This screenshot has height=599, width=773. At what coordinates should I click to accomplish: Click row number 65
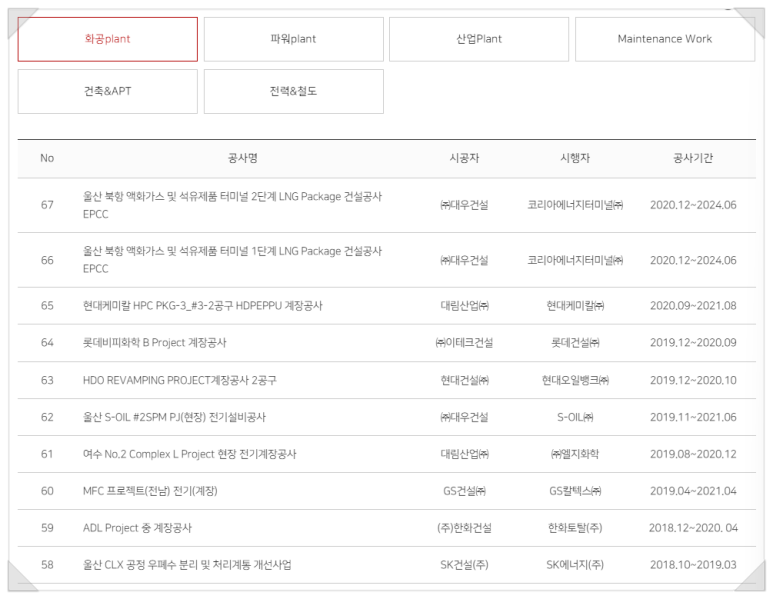point(47,306)
